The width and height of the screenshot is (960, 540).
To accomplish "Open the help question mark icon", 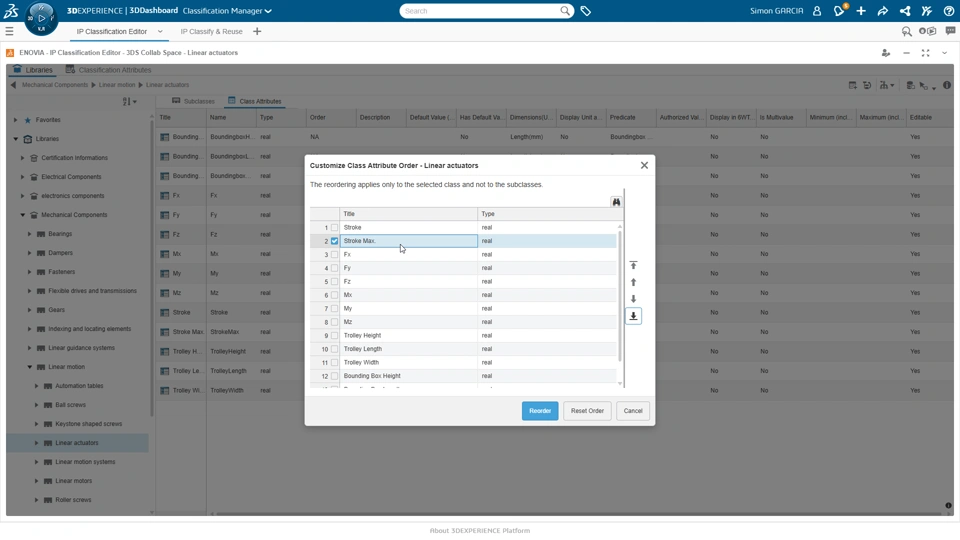I will (x=949, y=11).
